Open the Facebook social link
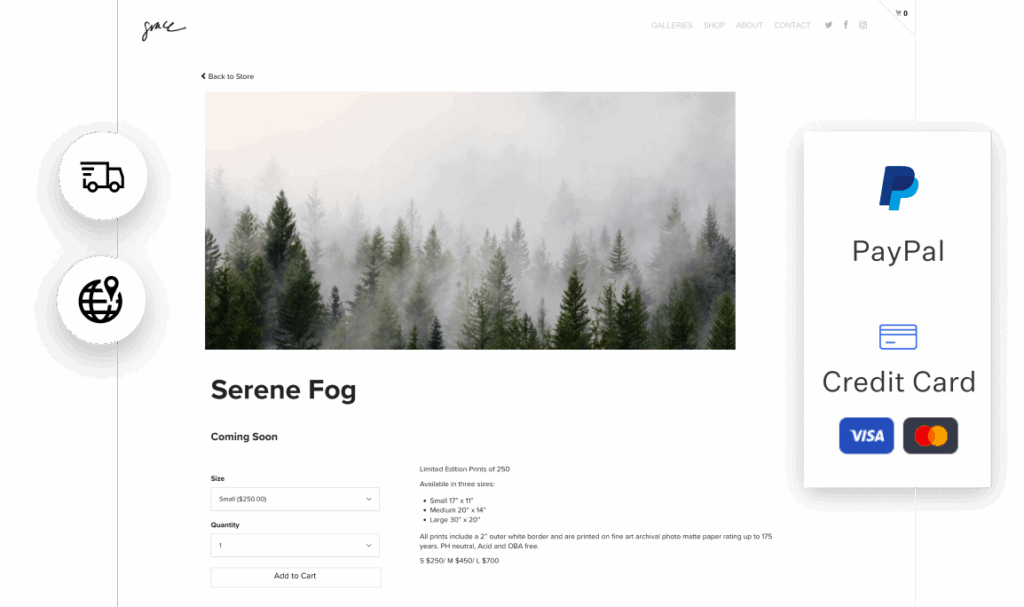Image resolution: width=1024 pixels, height=607 pixels. point(846,25)
